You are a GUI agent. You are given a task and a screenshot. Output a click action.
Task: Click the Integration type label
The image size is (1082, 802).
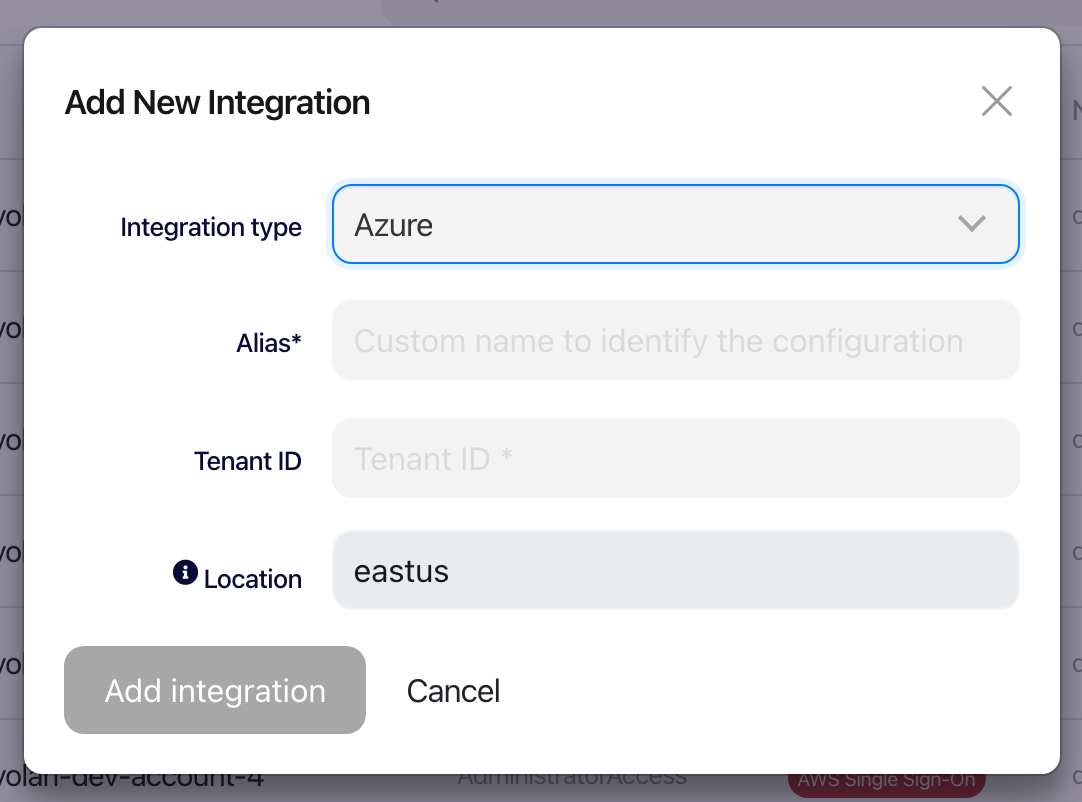(211, 227)
